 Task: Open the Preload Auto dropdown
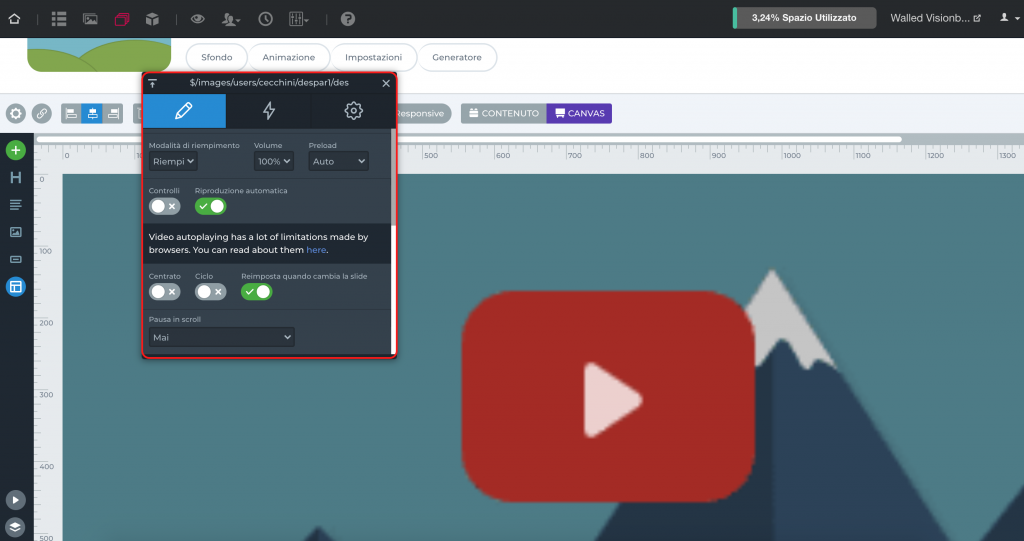tap(338, 161)
